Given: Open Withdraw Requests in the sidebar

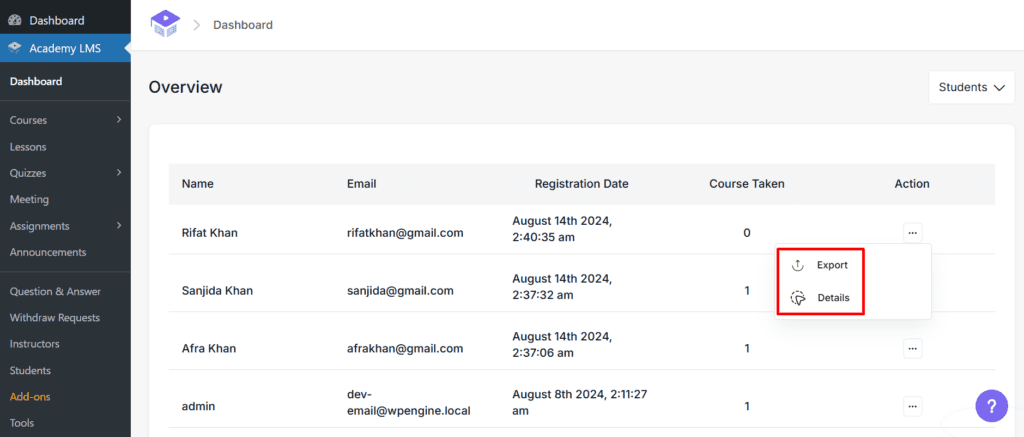Looking at the screenshot, I should [x=55, y=318].
